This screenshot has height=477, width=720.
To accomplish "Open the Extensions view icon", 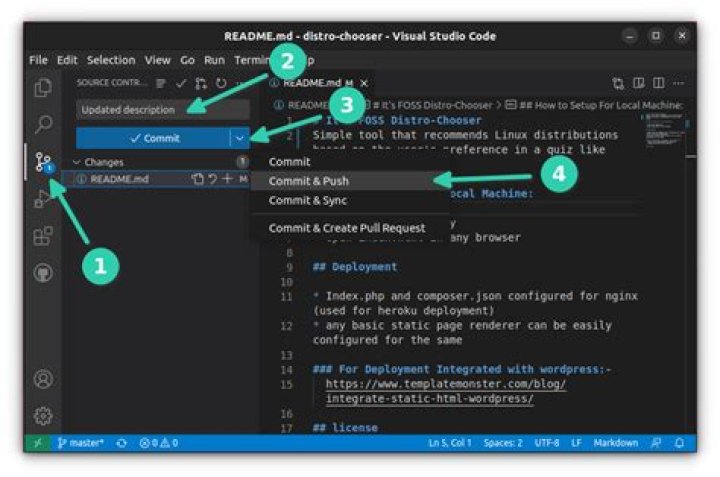I will click(43, 236).
